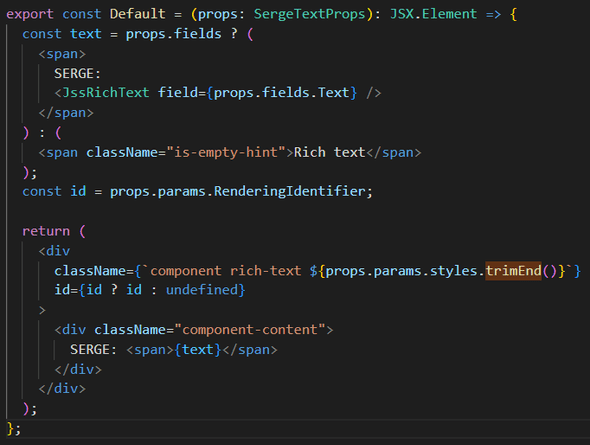Click the export keyword on first line
The image size is (590, 445).
pos(30,14)
